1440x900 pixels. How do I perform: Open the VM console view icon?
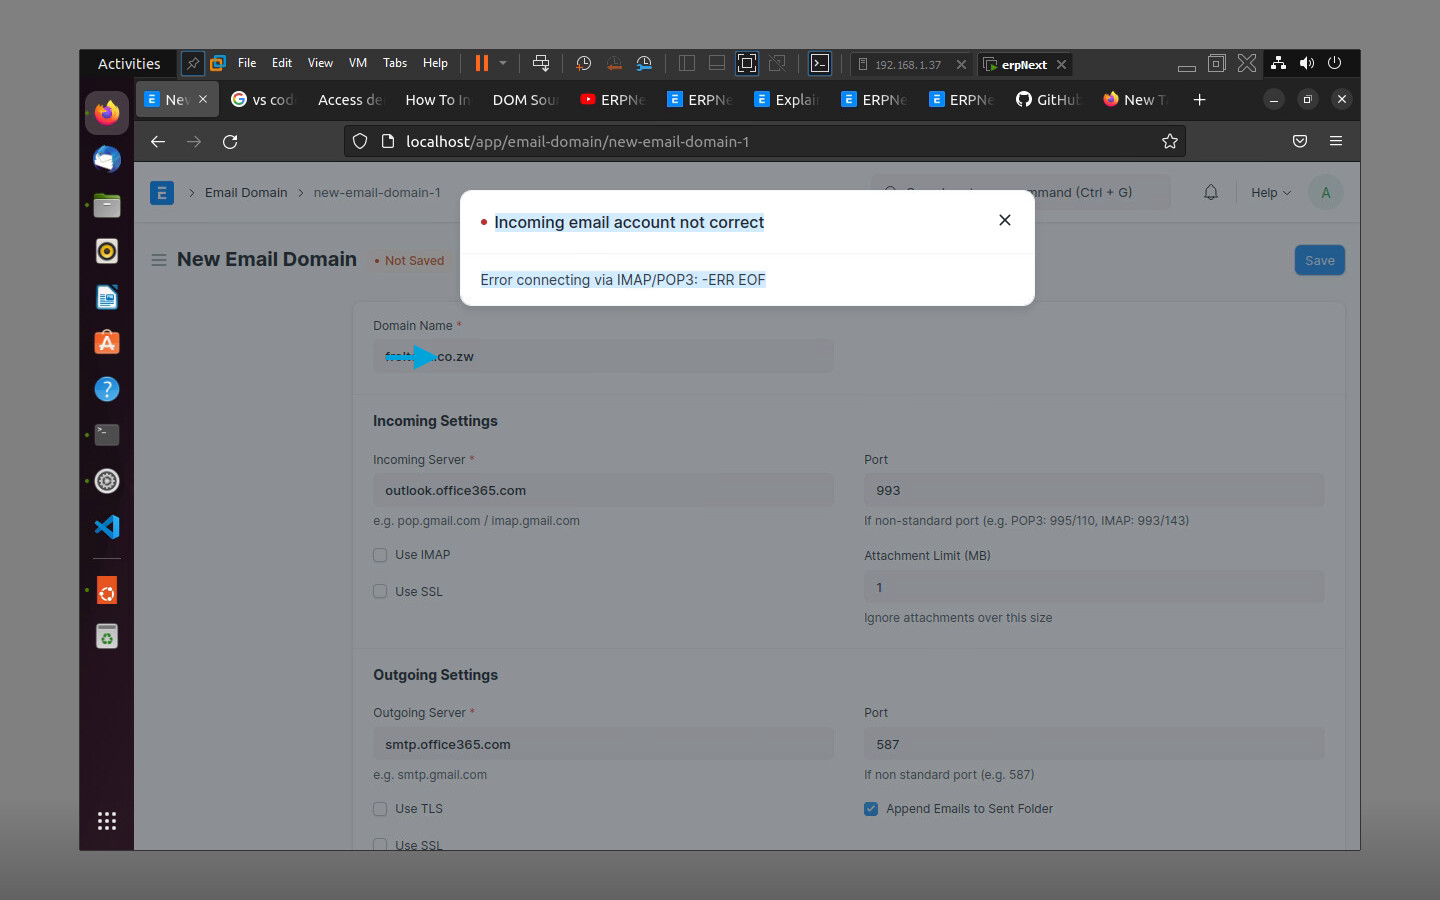tap(820, 63)
